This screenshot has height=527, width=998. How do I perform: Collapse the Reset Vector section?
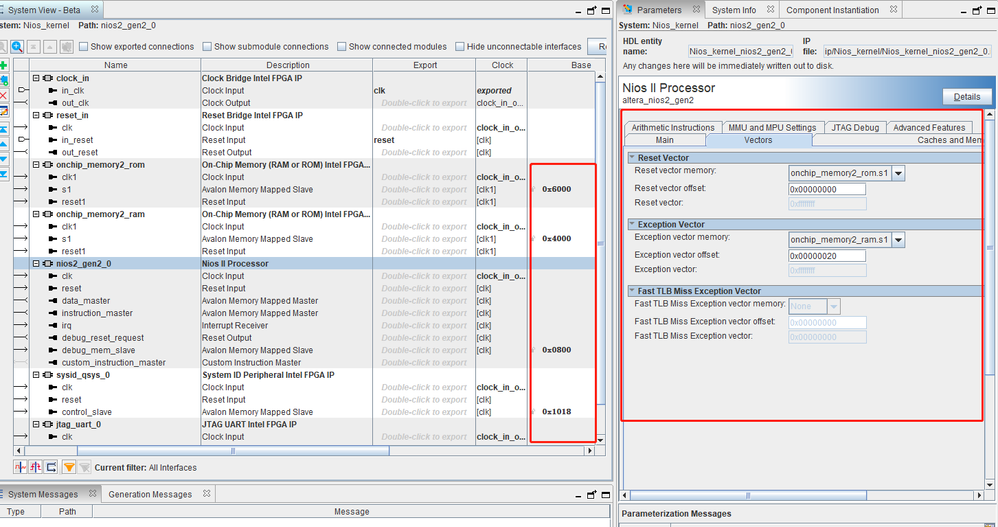(x=632, y=157)
